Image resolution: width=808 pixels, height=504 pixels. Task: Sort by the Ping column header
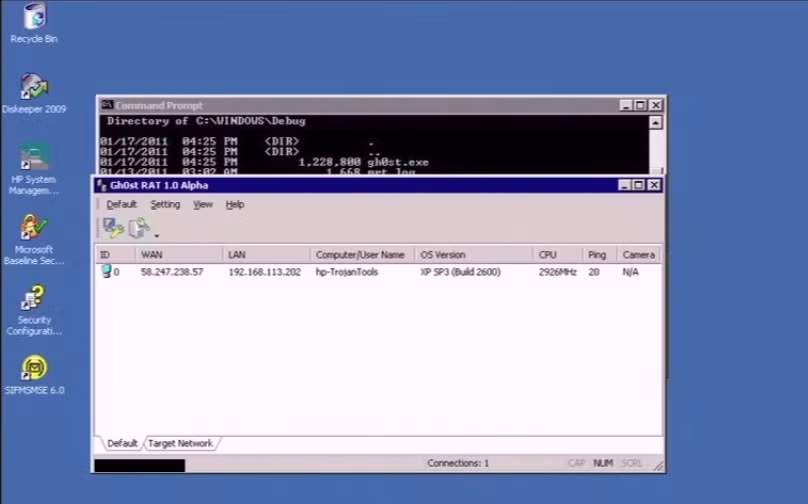600,255
